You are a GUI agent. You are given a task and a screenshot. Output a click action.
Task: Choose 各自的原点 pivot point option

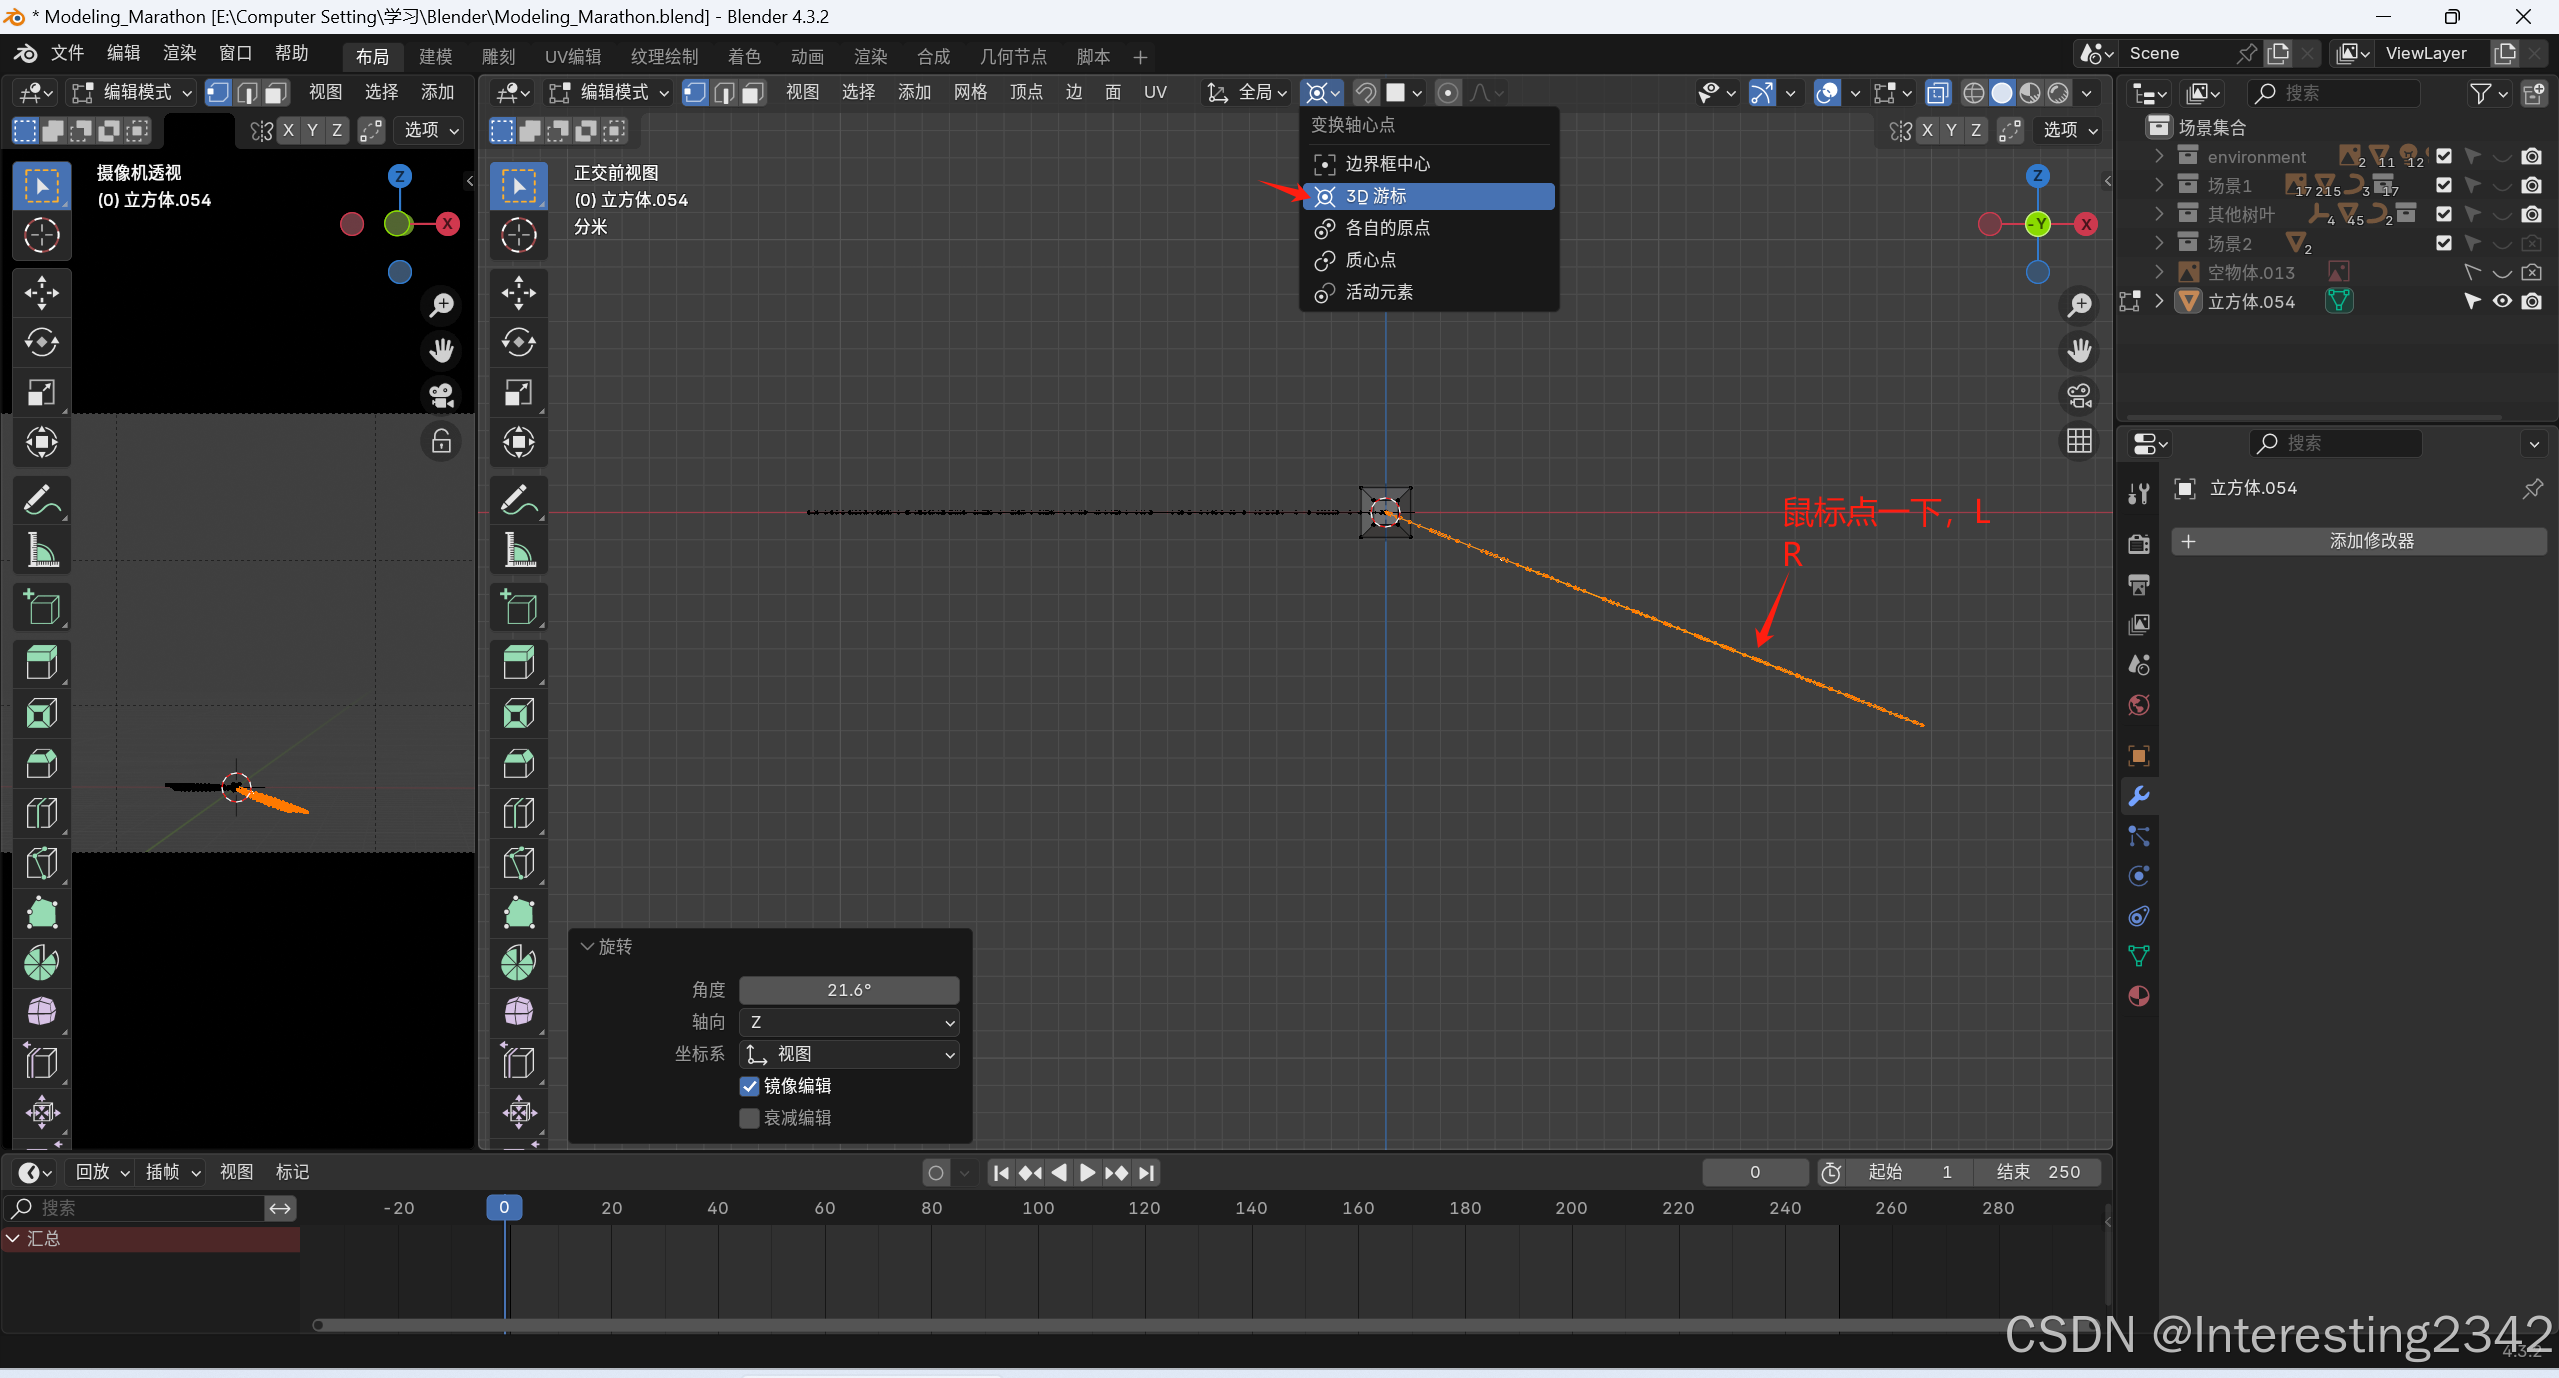[x=1387, y=228]
